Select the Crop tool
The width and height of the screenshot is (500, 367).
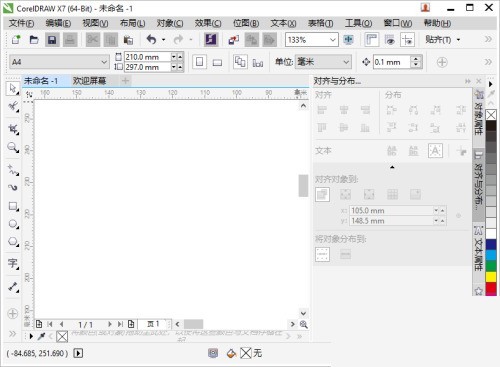(13, 129)
